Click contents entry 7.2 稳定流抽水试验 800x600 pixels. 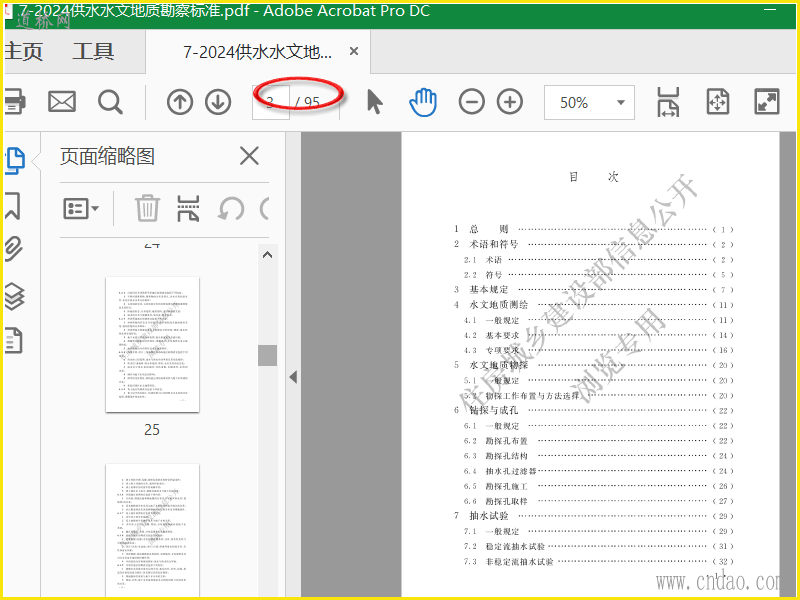598,546
